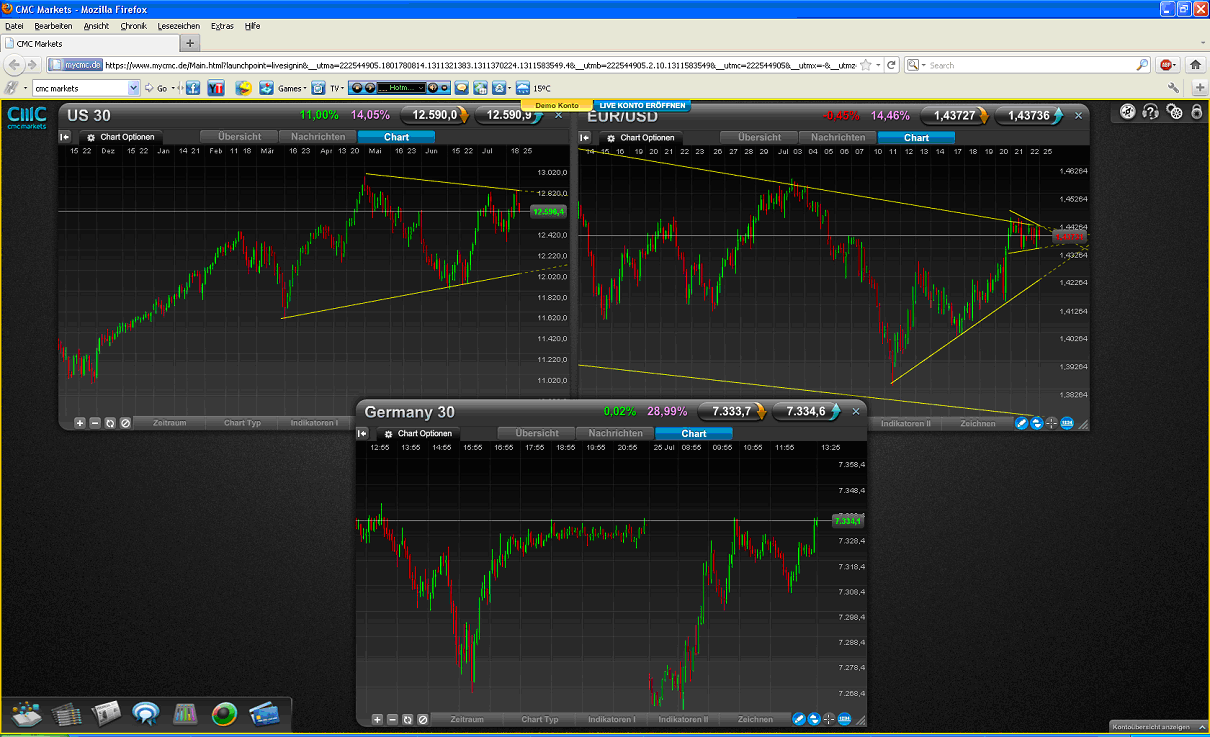This screenshot has width=1210, height=737.
Task: Expand Indikatoren I on US 30 chart
Action: [x=314, y=423]
